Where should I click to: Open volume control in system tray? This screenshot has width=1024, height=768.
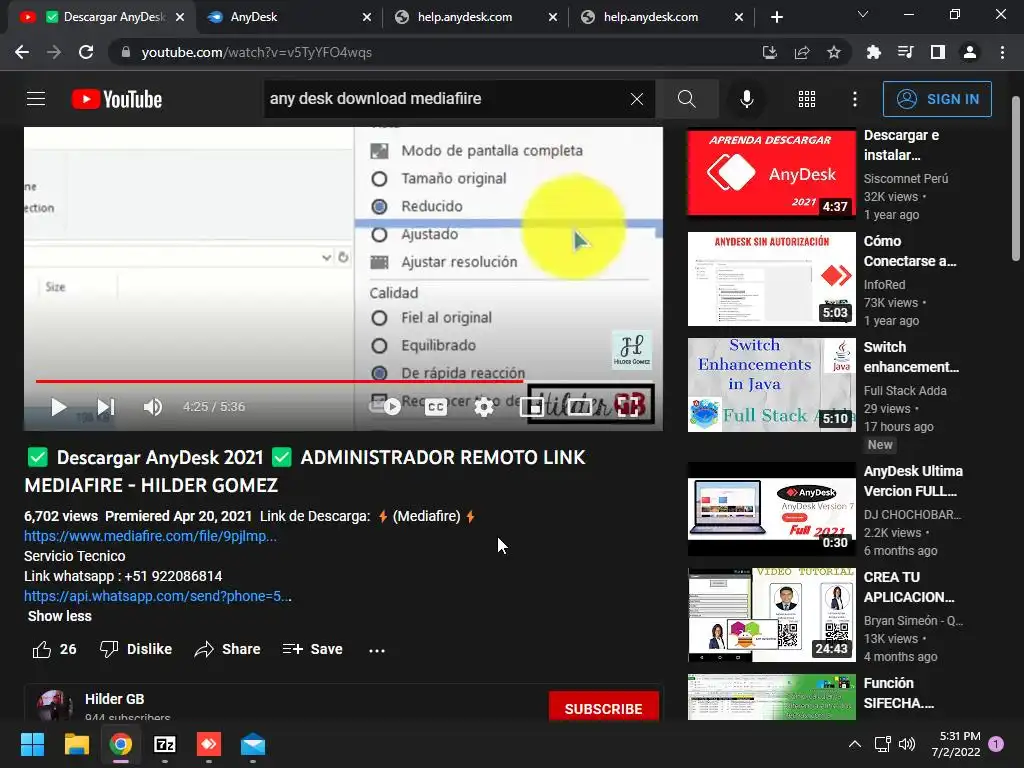tap(906, 744)
